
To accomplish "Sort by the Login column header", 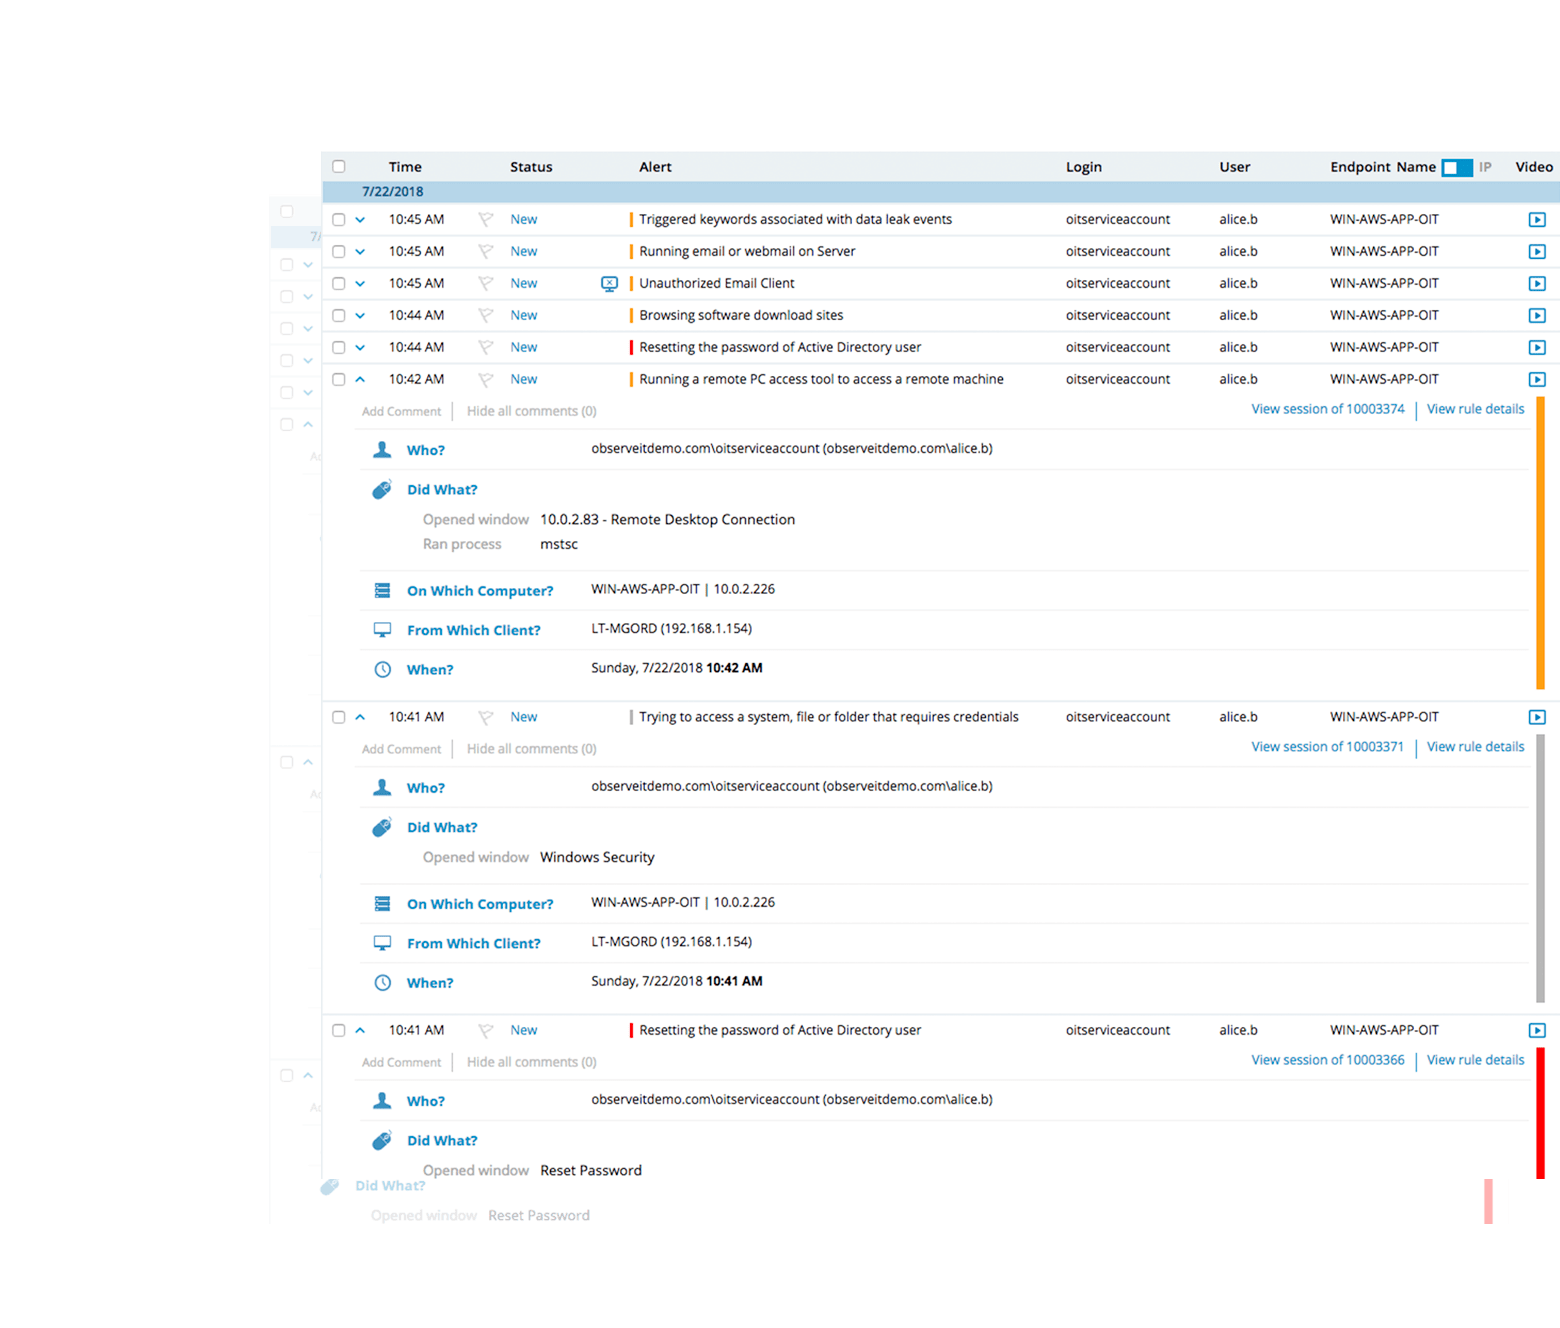I will coord(1083,167).
